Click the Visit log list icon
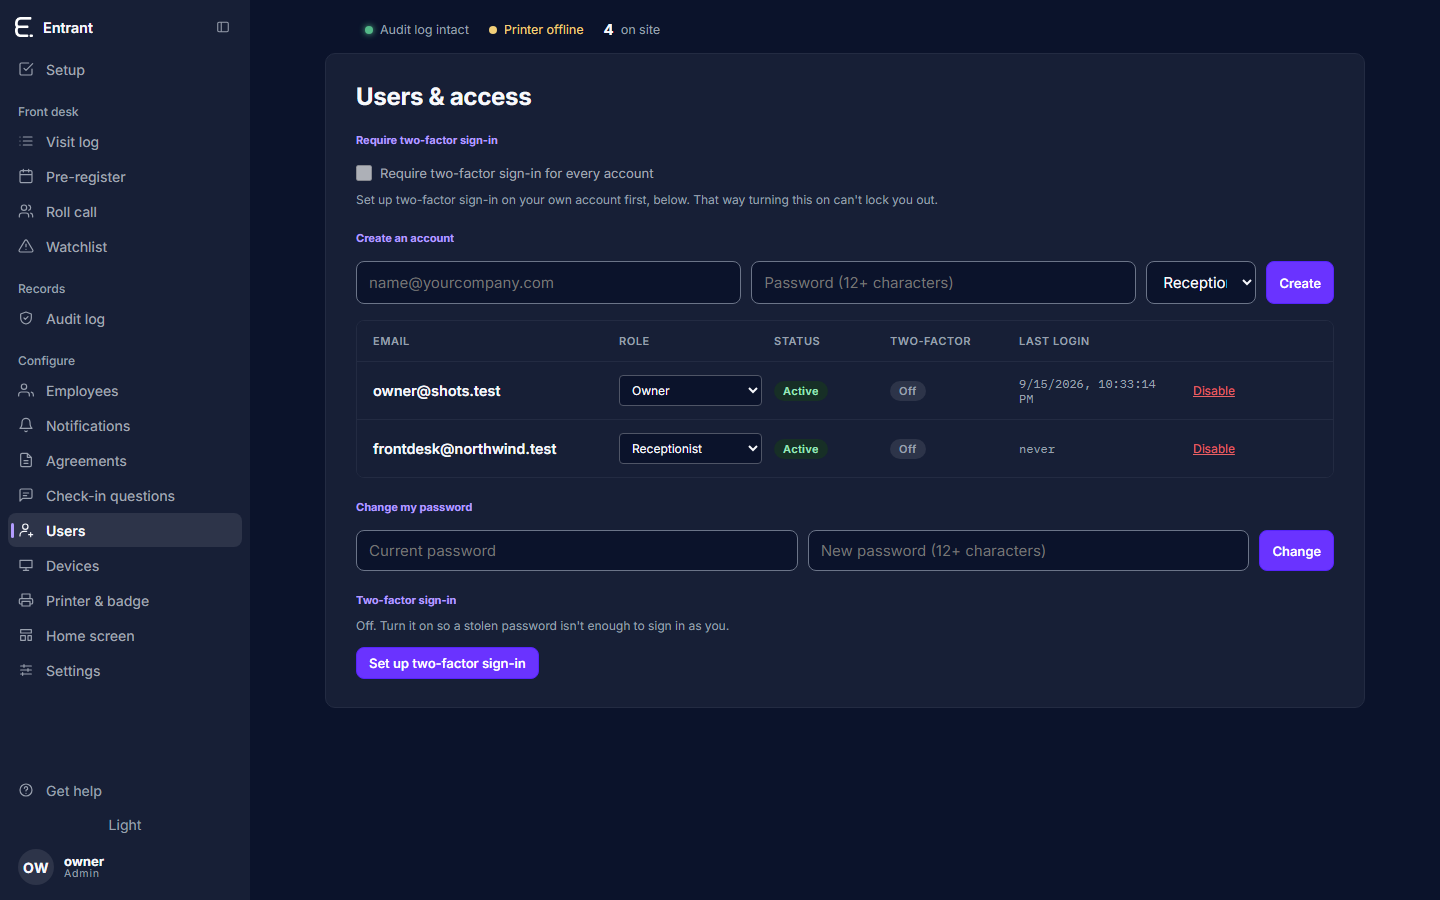1440x900 pixels. coord(26,141)
